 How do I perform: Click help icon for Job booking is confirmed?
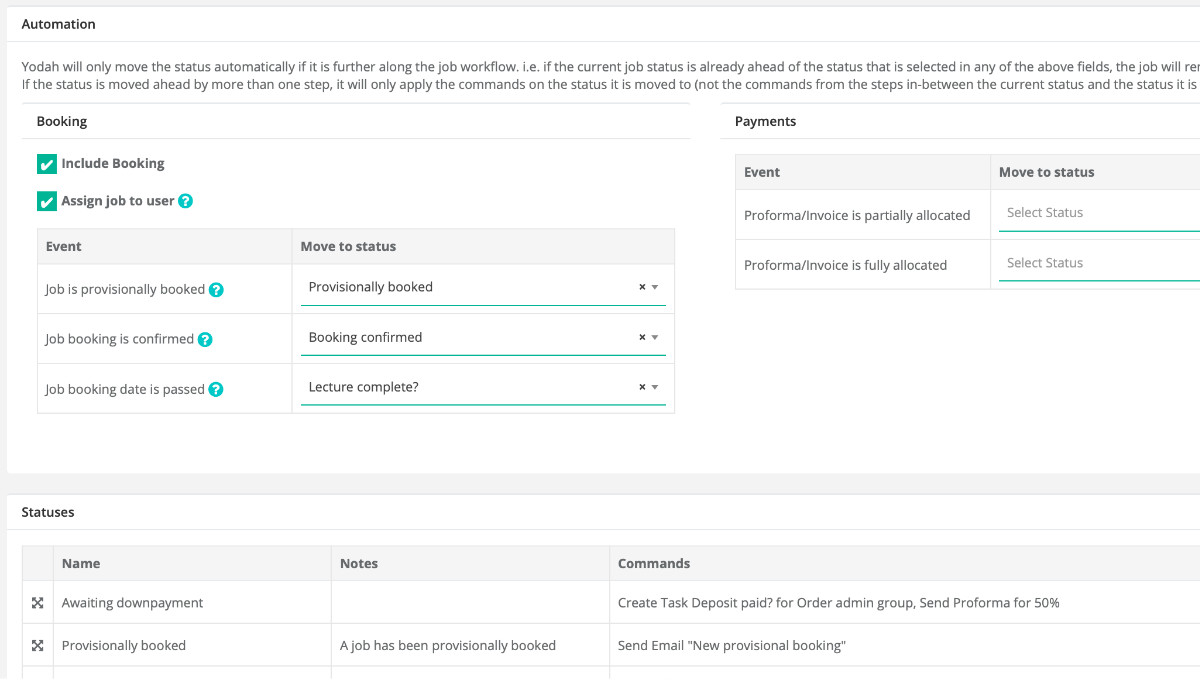tap(205, 340)
